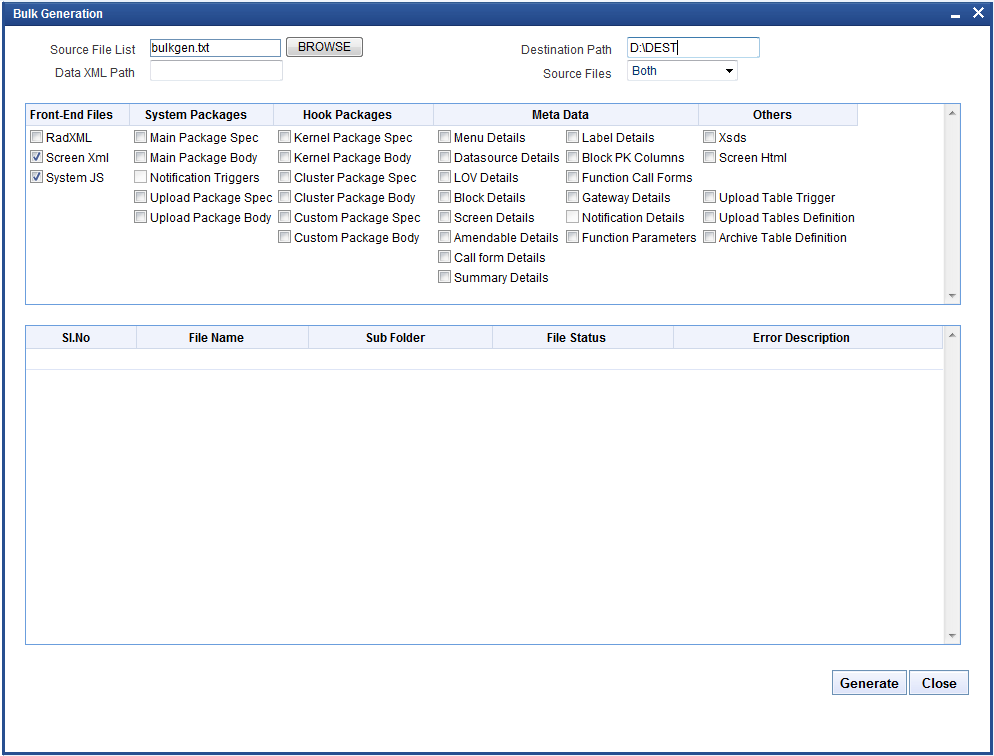Check Main Package Body
The width and height of the screenshot is (994, 756).
[140, 157]
